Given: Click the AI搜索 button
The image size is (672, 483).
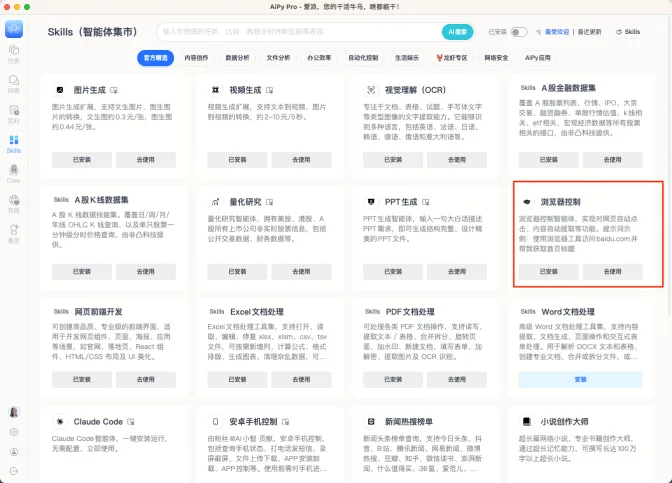Looking at the screenshot, I should coord(457,32).
